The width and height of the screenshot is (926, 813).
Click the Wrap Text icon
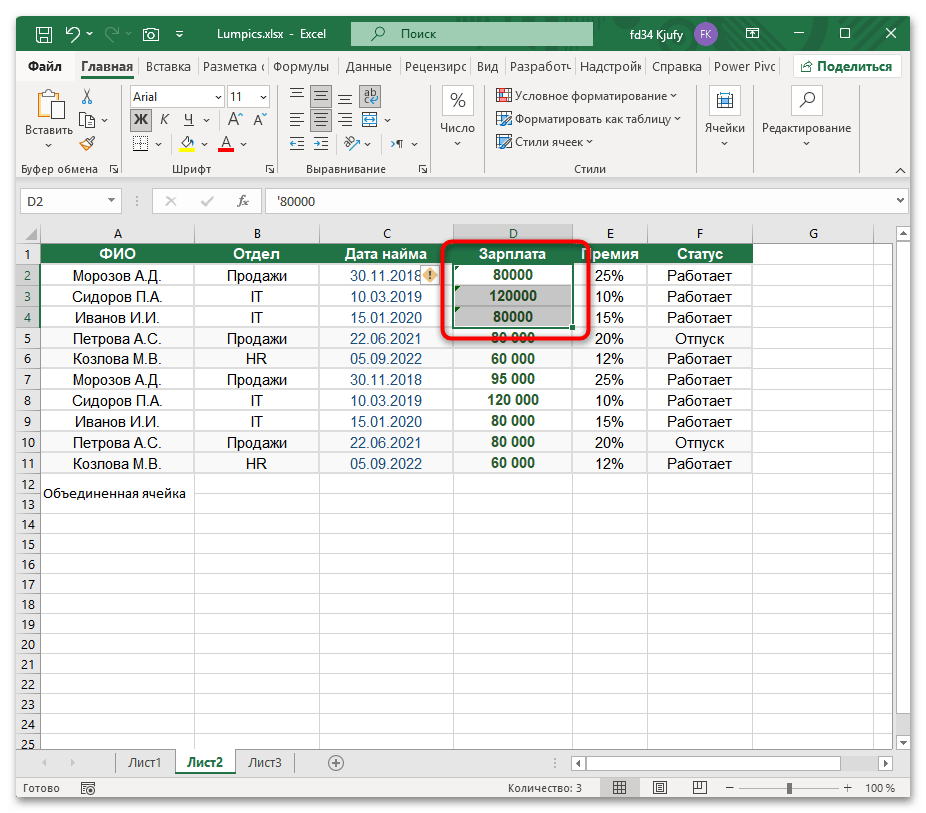(x=371, y=97)
